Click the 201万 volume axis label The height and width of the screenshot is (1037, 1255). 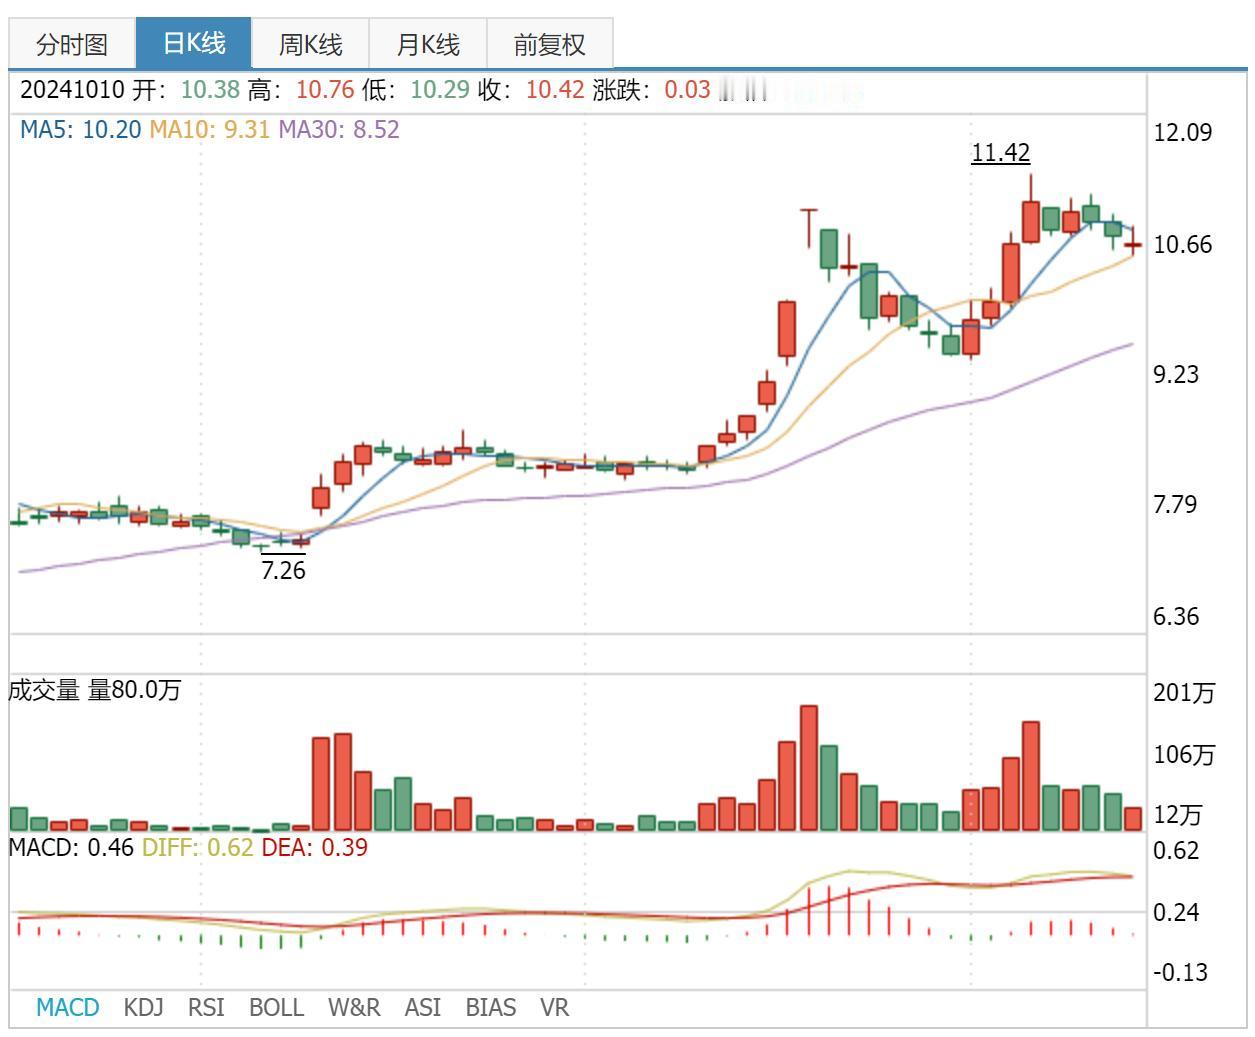click(x=1185, y=692)
